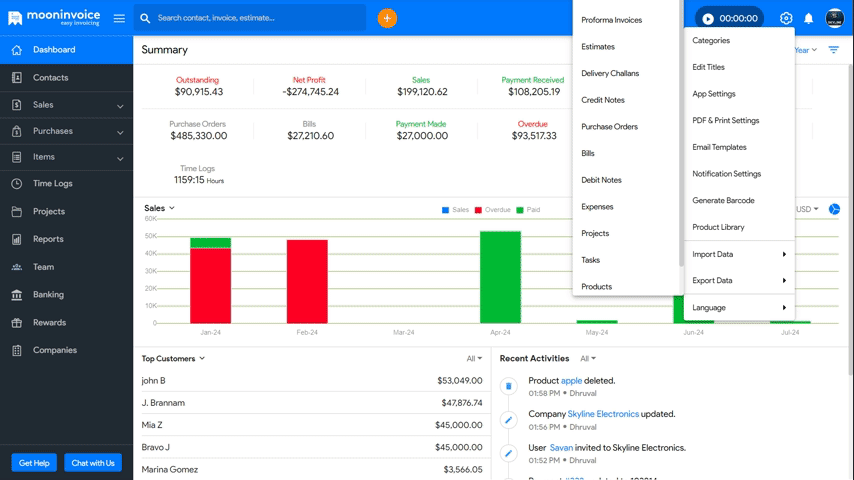This screenshot has height=480, width=854.
Task: Open the Recent Activities All filter
Action: pos(588,359)
